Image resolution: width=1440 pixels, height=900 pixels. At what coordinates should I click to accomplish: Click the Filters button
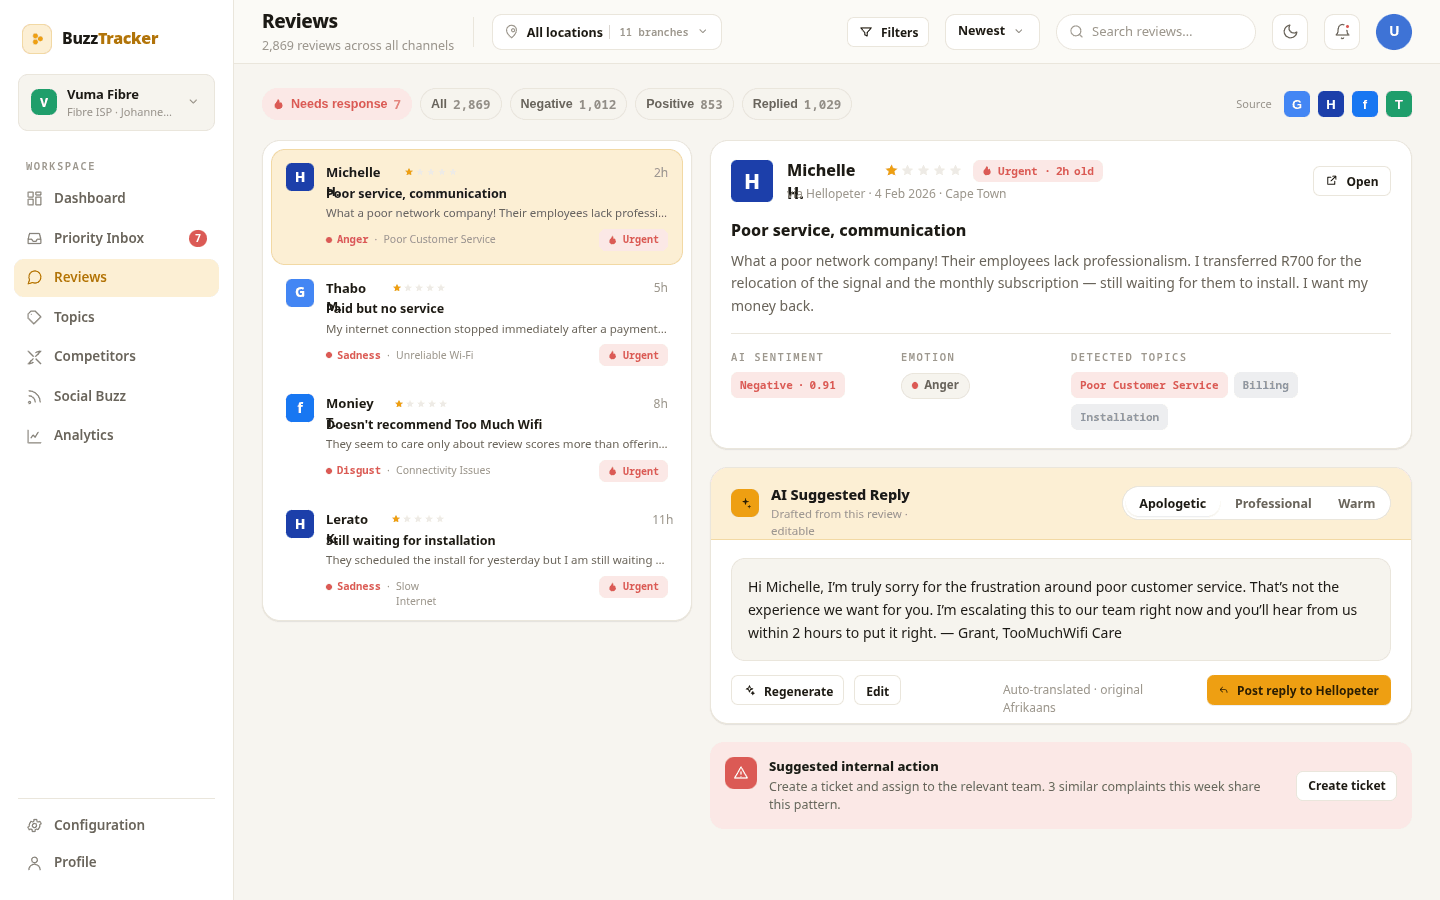click(888, 32)
